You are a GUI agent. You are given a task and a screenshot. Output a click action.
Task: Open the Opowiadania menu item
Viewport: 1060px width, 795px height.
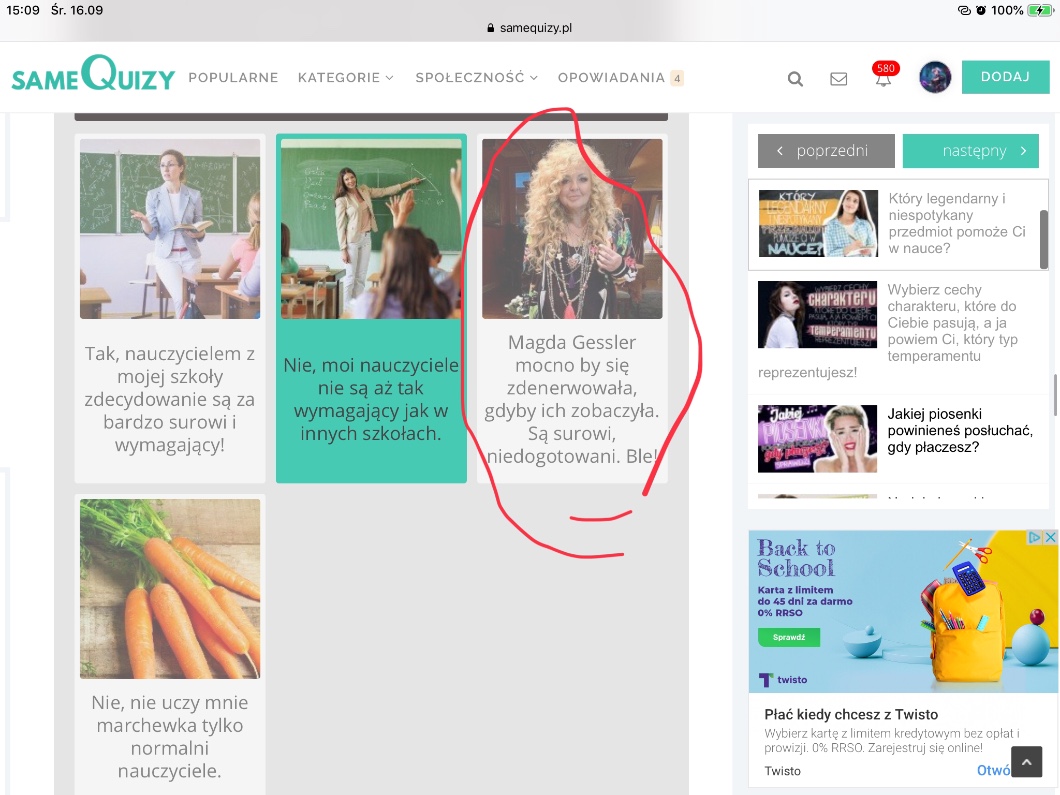611,78
